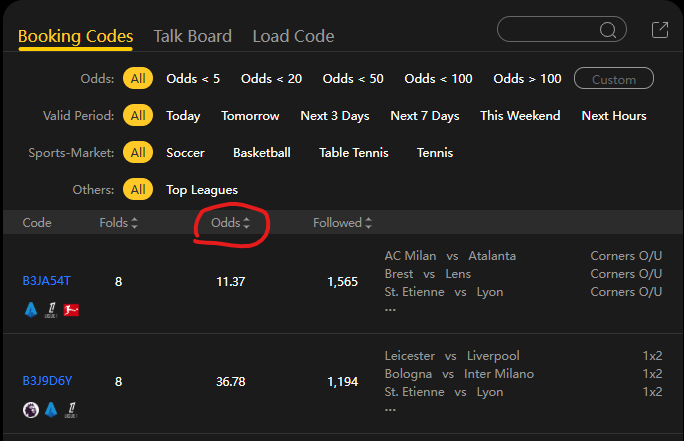Image resolution: width=684 pixels, height=441 pixels.
Task: Filter by Odds < 50
Action: 353,79
